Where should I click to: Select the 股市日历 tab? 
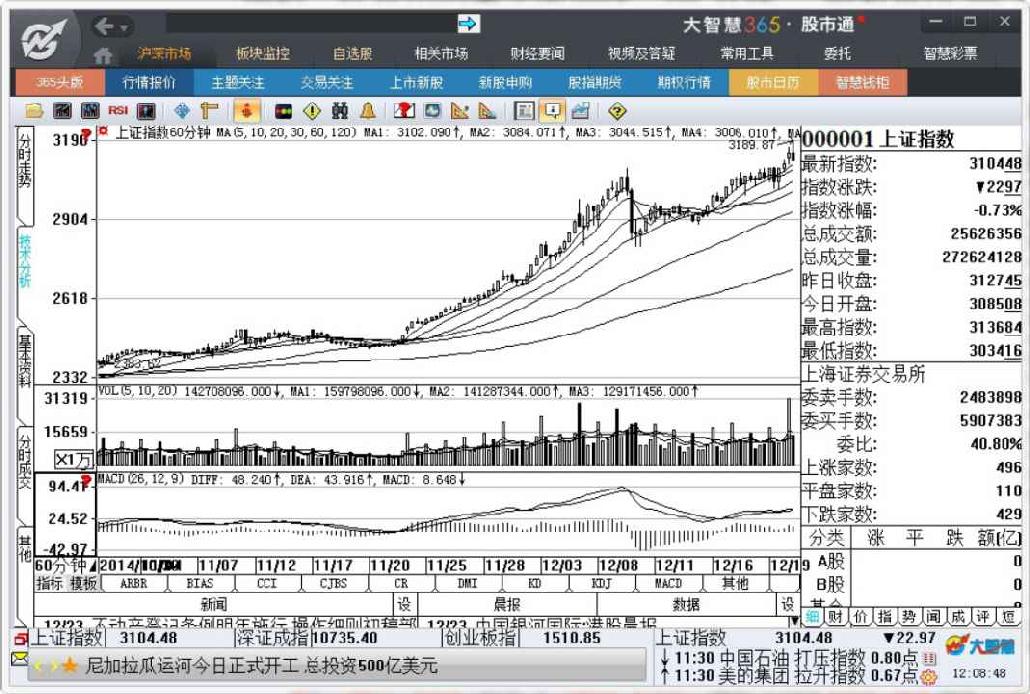tap(773, 82)
